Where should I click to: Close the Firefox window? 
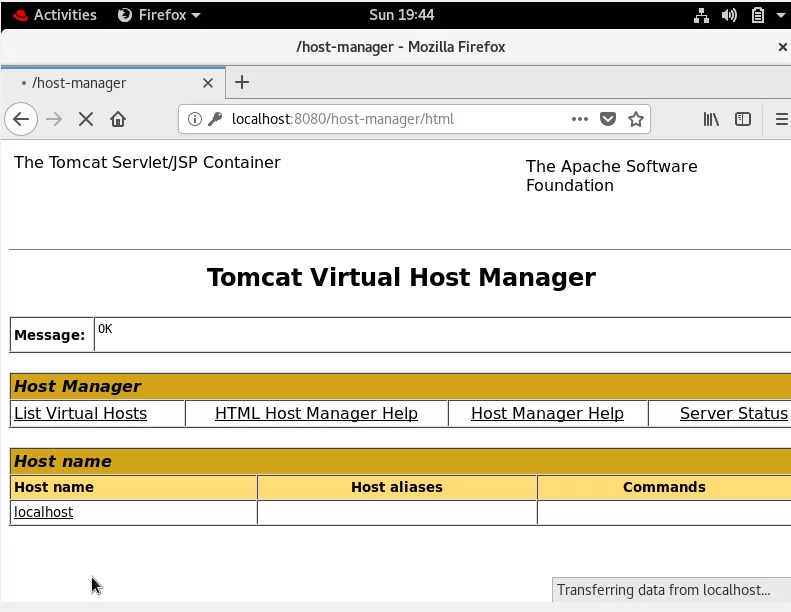(782, 47)
